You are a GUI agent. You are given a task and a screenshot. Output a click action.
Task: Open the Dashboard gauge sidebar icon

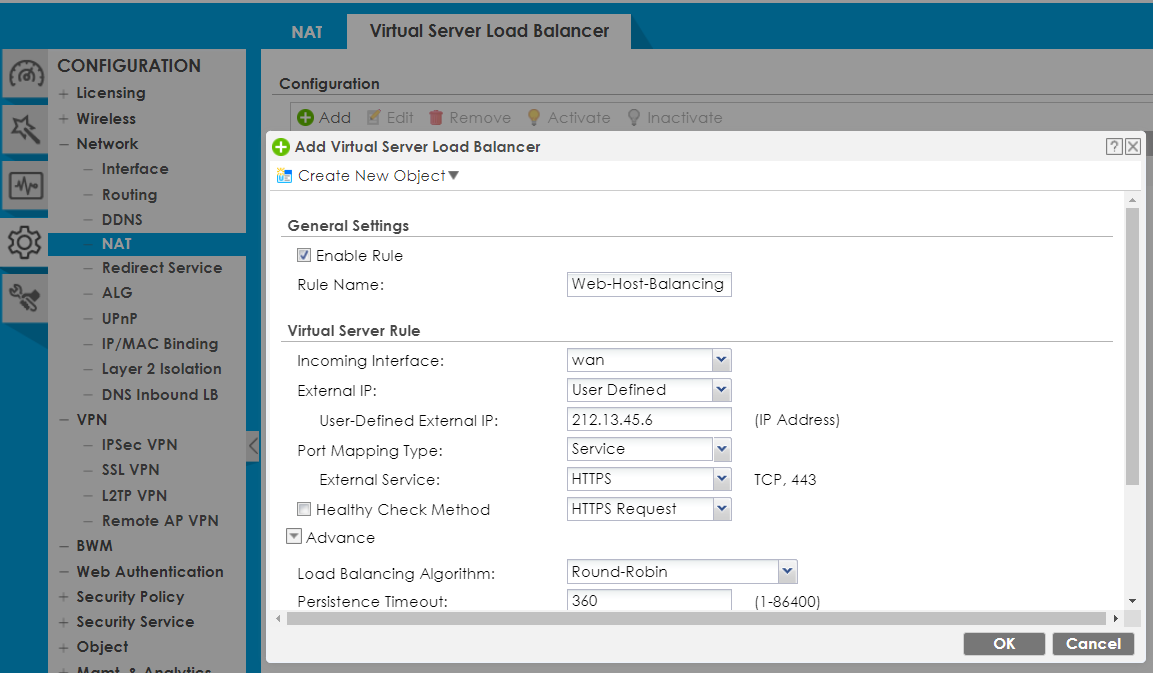(x=25, y=74)
